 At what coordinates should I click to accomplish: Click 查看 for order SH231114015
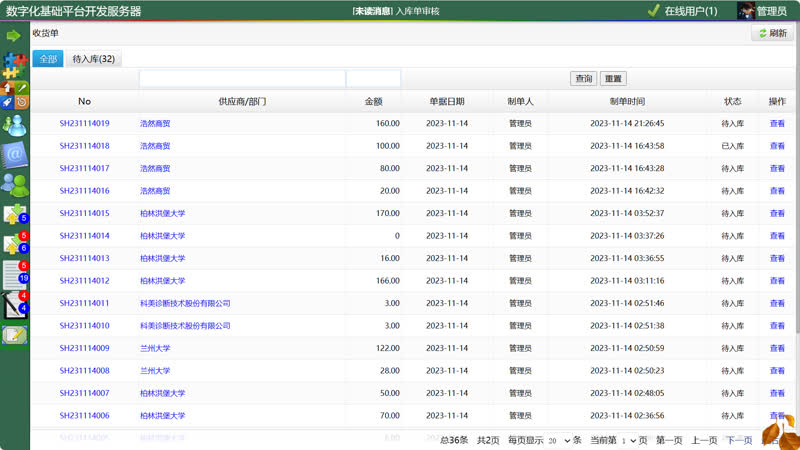(776, 213)
